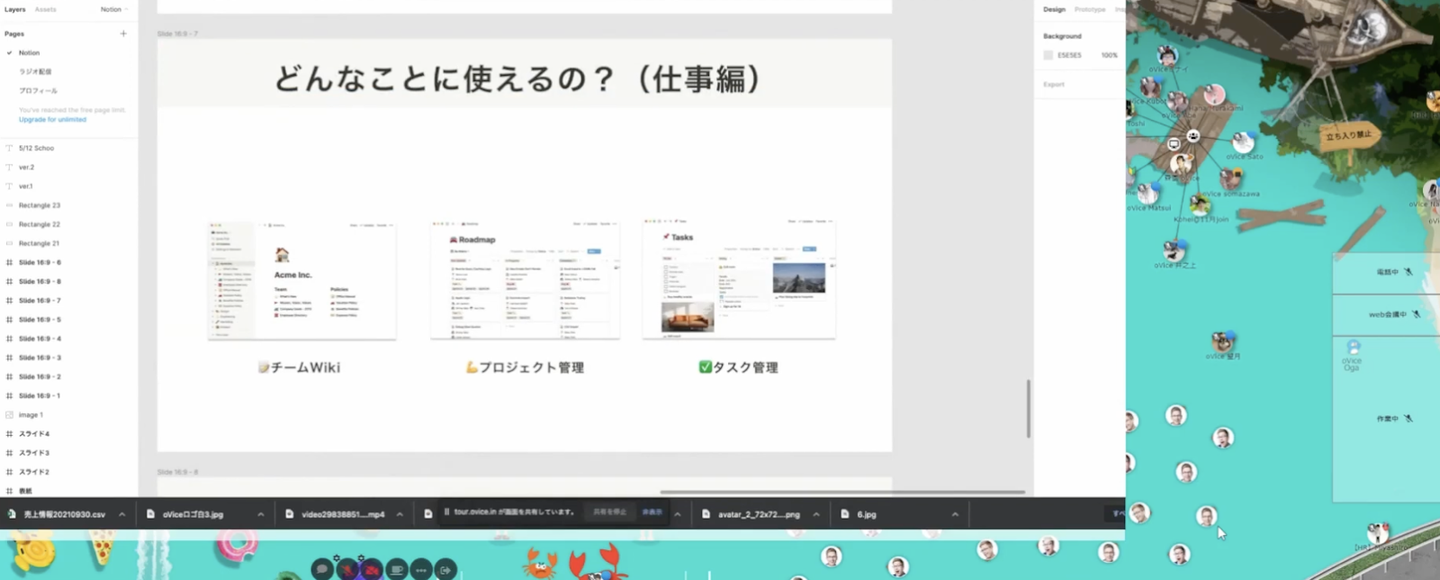Click the meeting group icon on the dock
The image size is (1440, 580).
tap(1193, 135)
